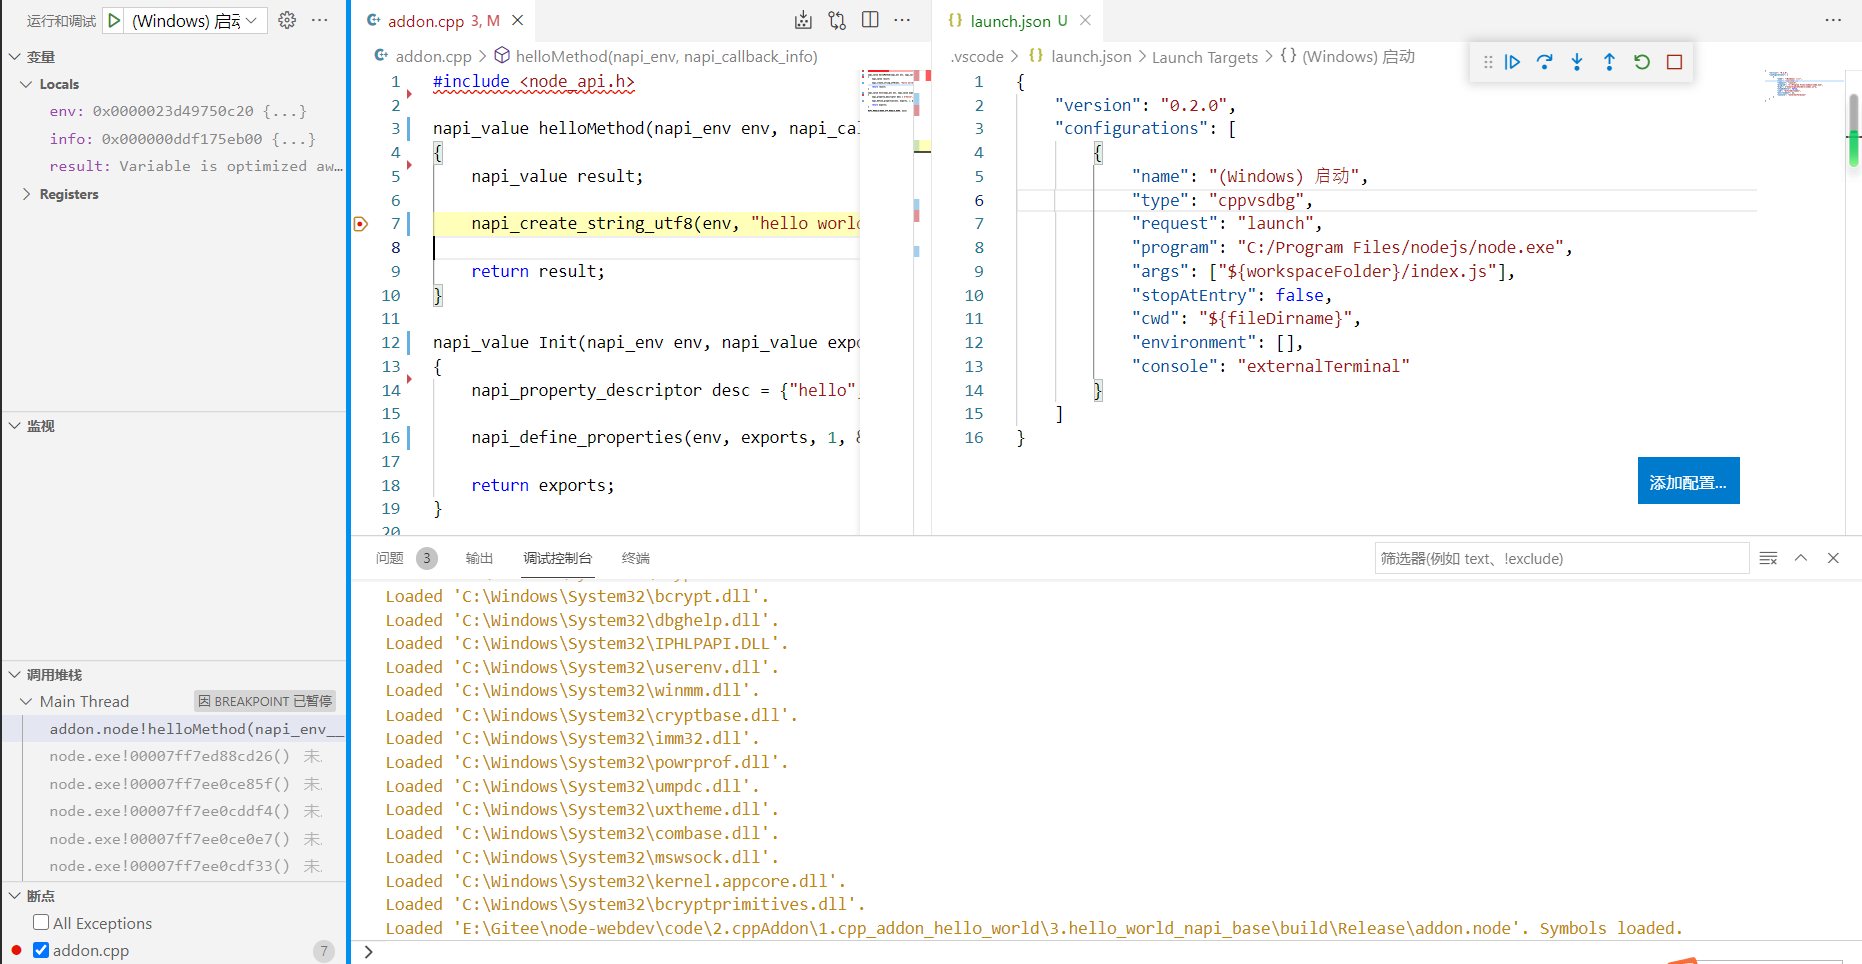Collapse the Main Thread call stack
The height and width of the screenshot is (964, 1862).
[27, 702]
